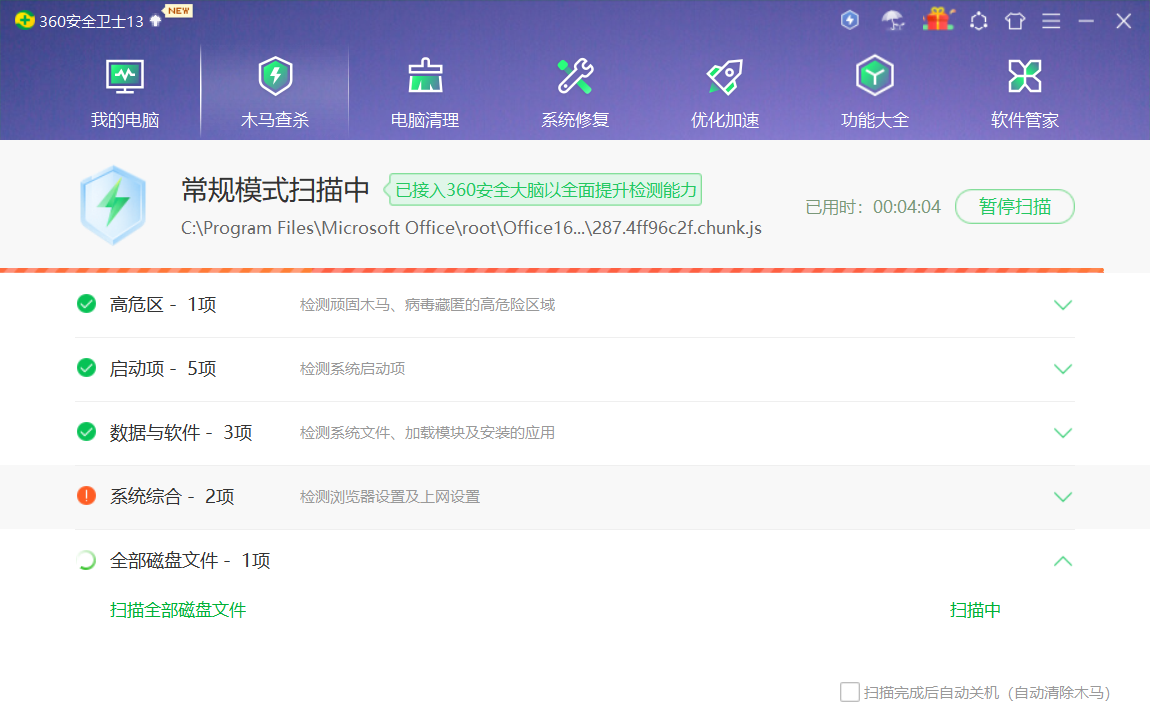Enable 扫描完成后自动关机 checkbox
Screen dimensions: 1150x725
point(850,692)
